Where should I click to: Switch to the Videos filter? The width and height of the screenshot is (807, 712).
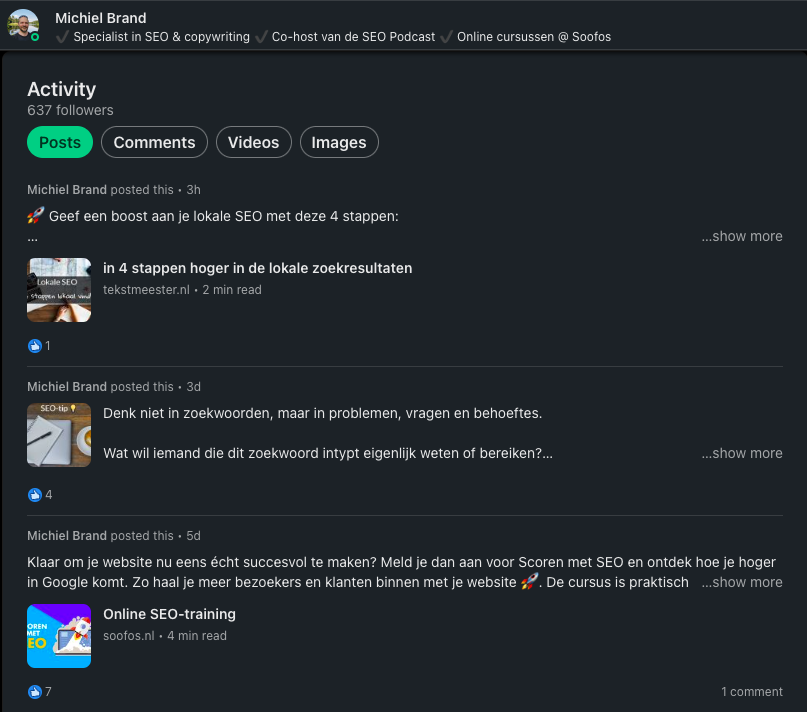pos(254,142)
